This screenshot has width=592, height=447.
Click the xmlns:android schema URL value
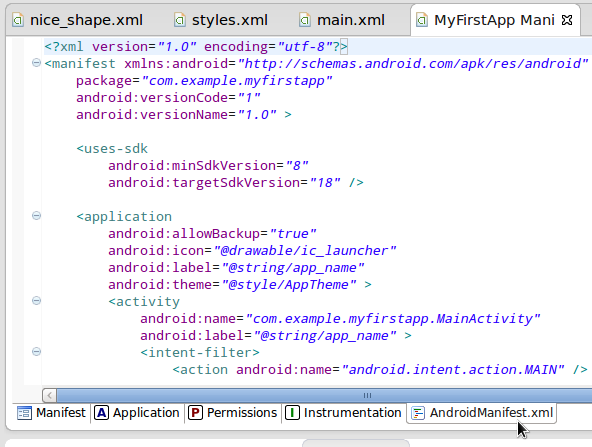413,64
